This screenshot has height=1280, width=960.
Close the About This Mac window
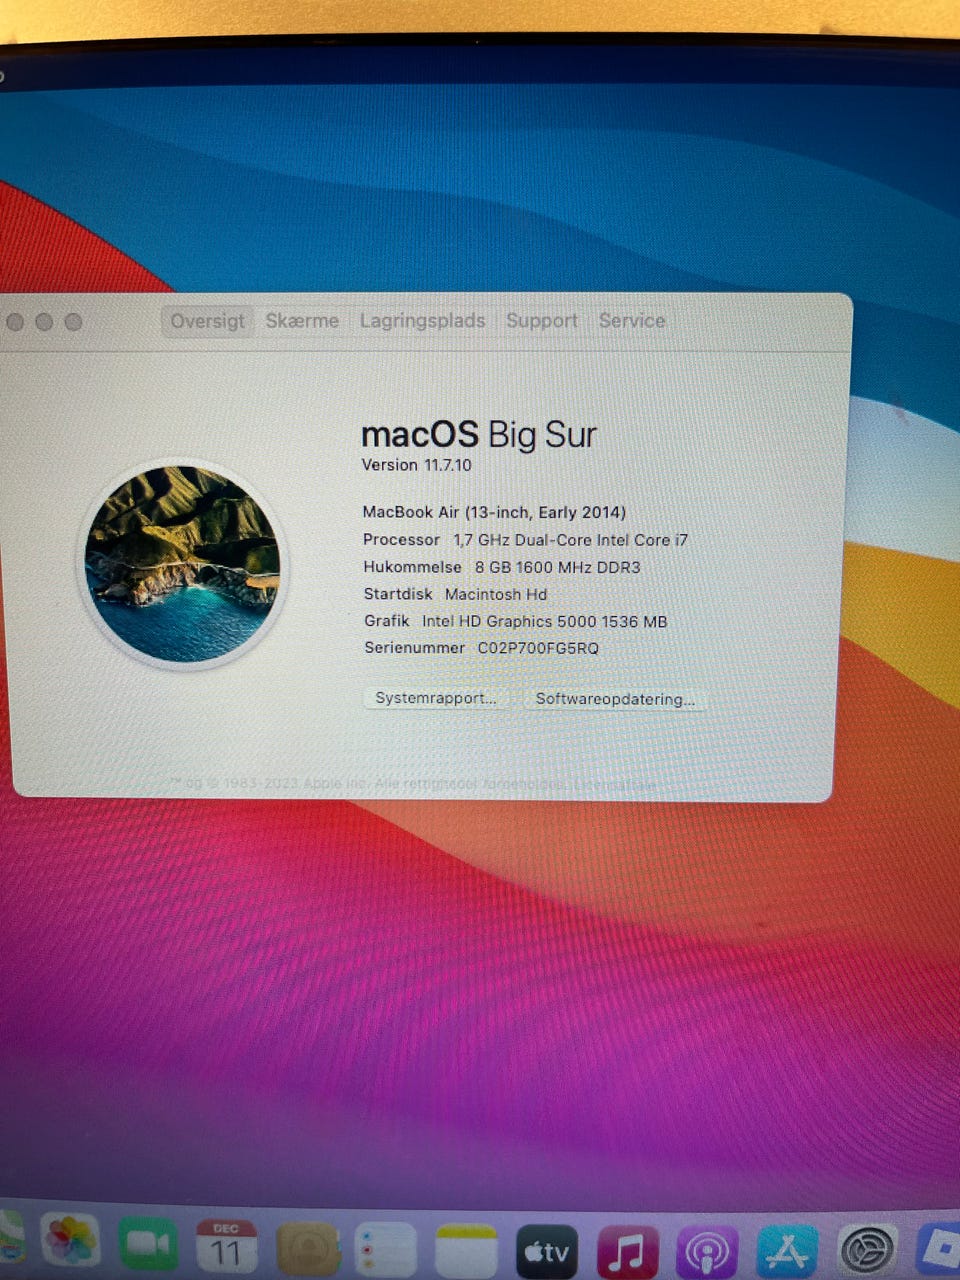tap(15, 322)
